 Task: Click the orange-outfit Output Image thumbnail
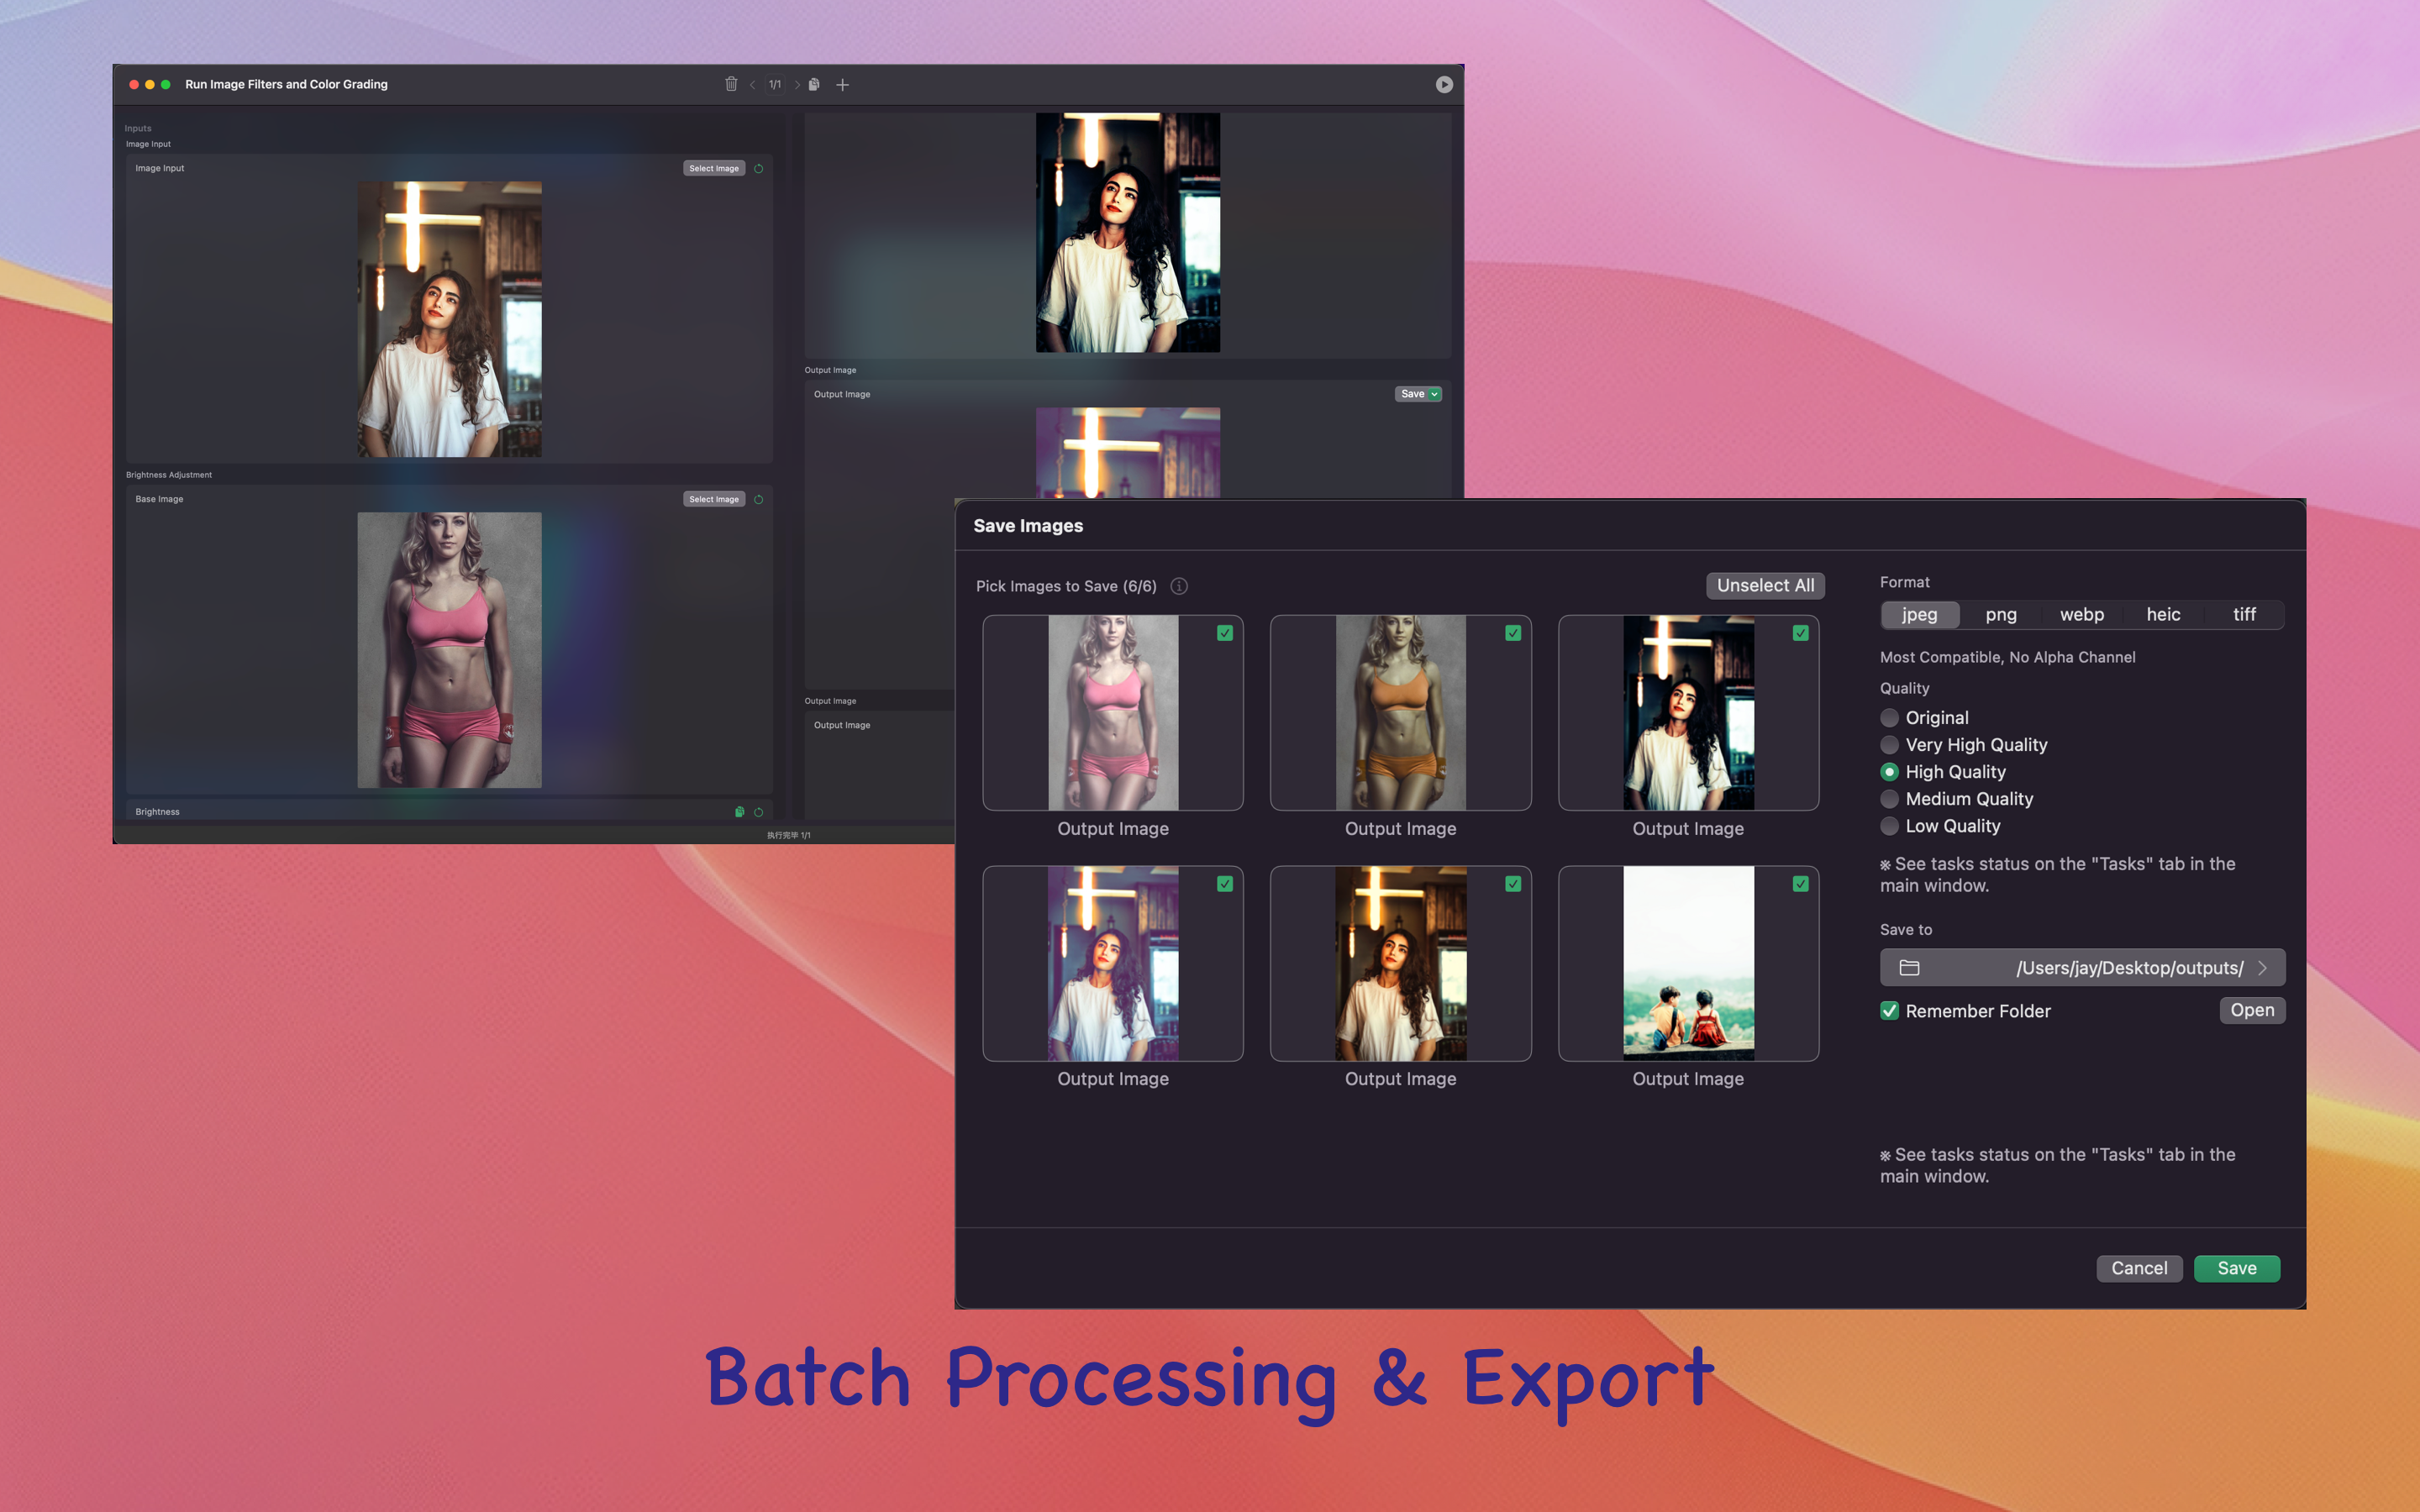[1400, 713]
